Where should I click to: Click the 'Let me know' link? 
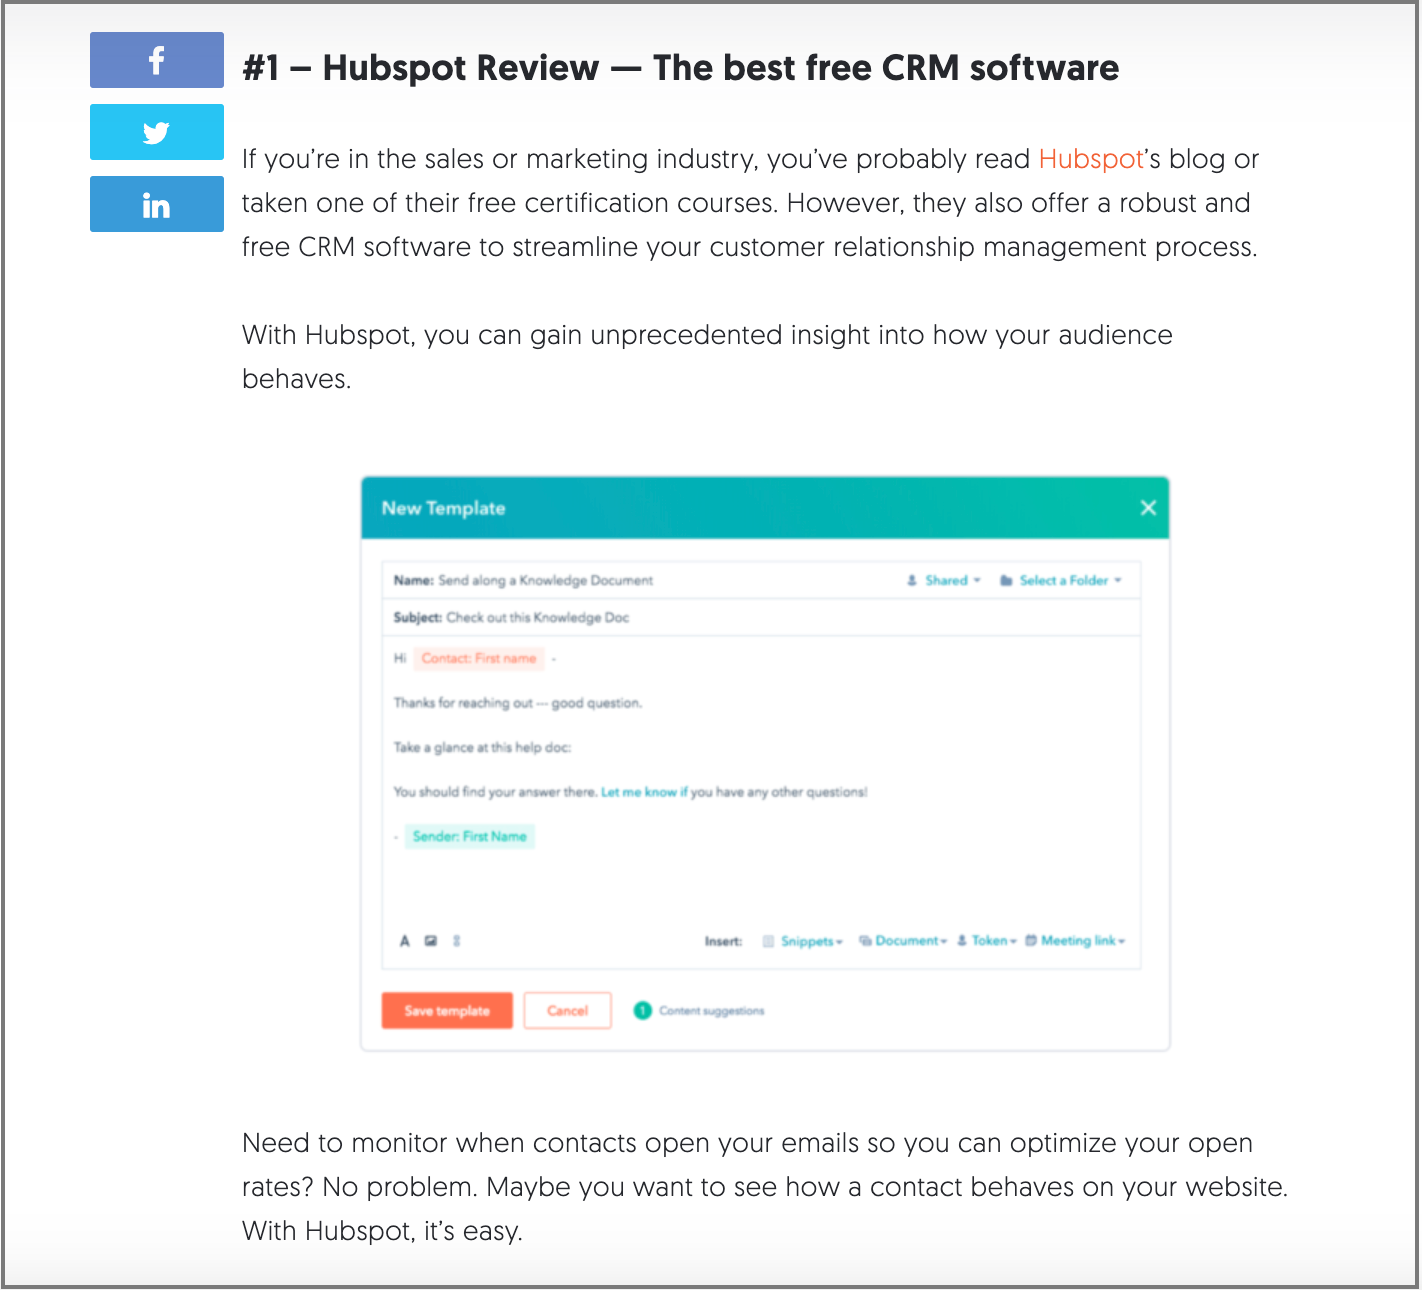pyautogui.click(x=638, y=792)
